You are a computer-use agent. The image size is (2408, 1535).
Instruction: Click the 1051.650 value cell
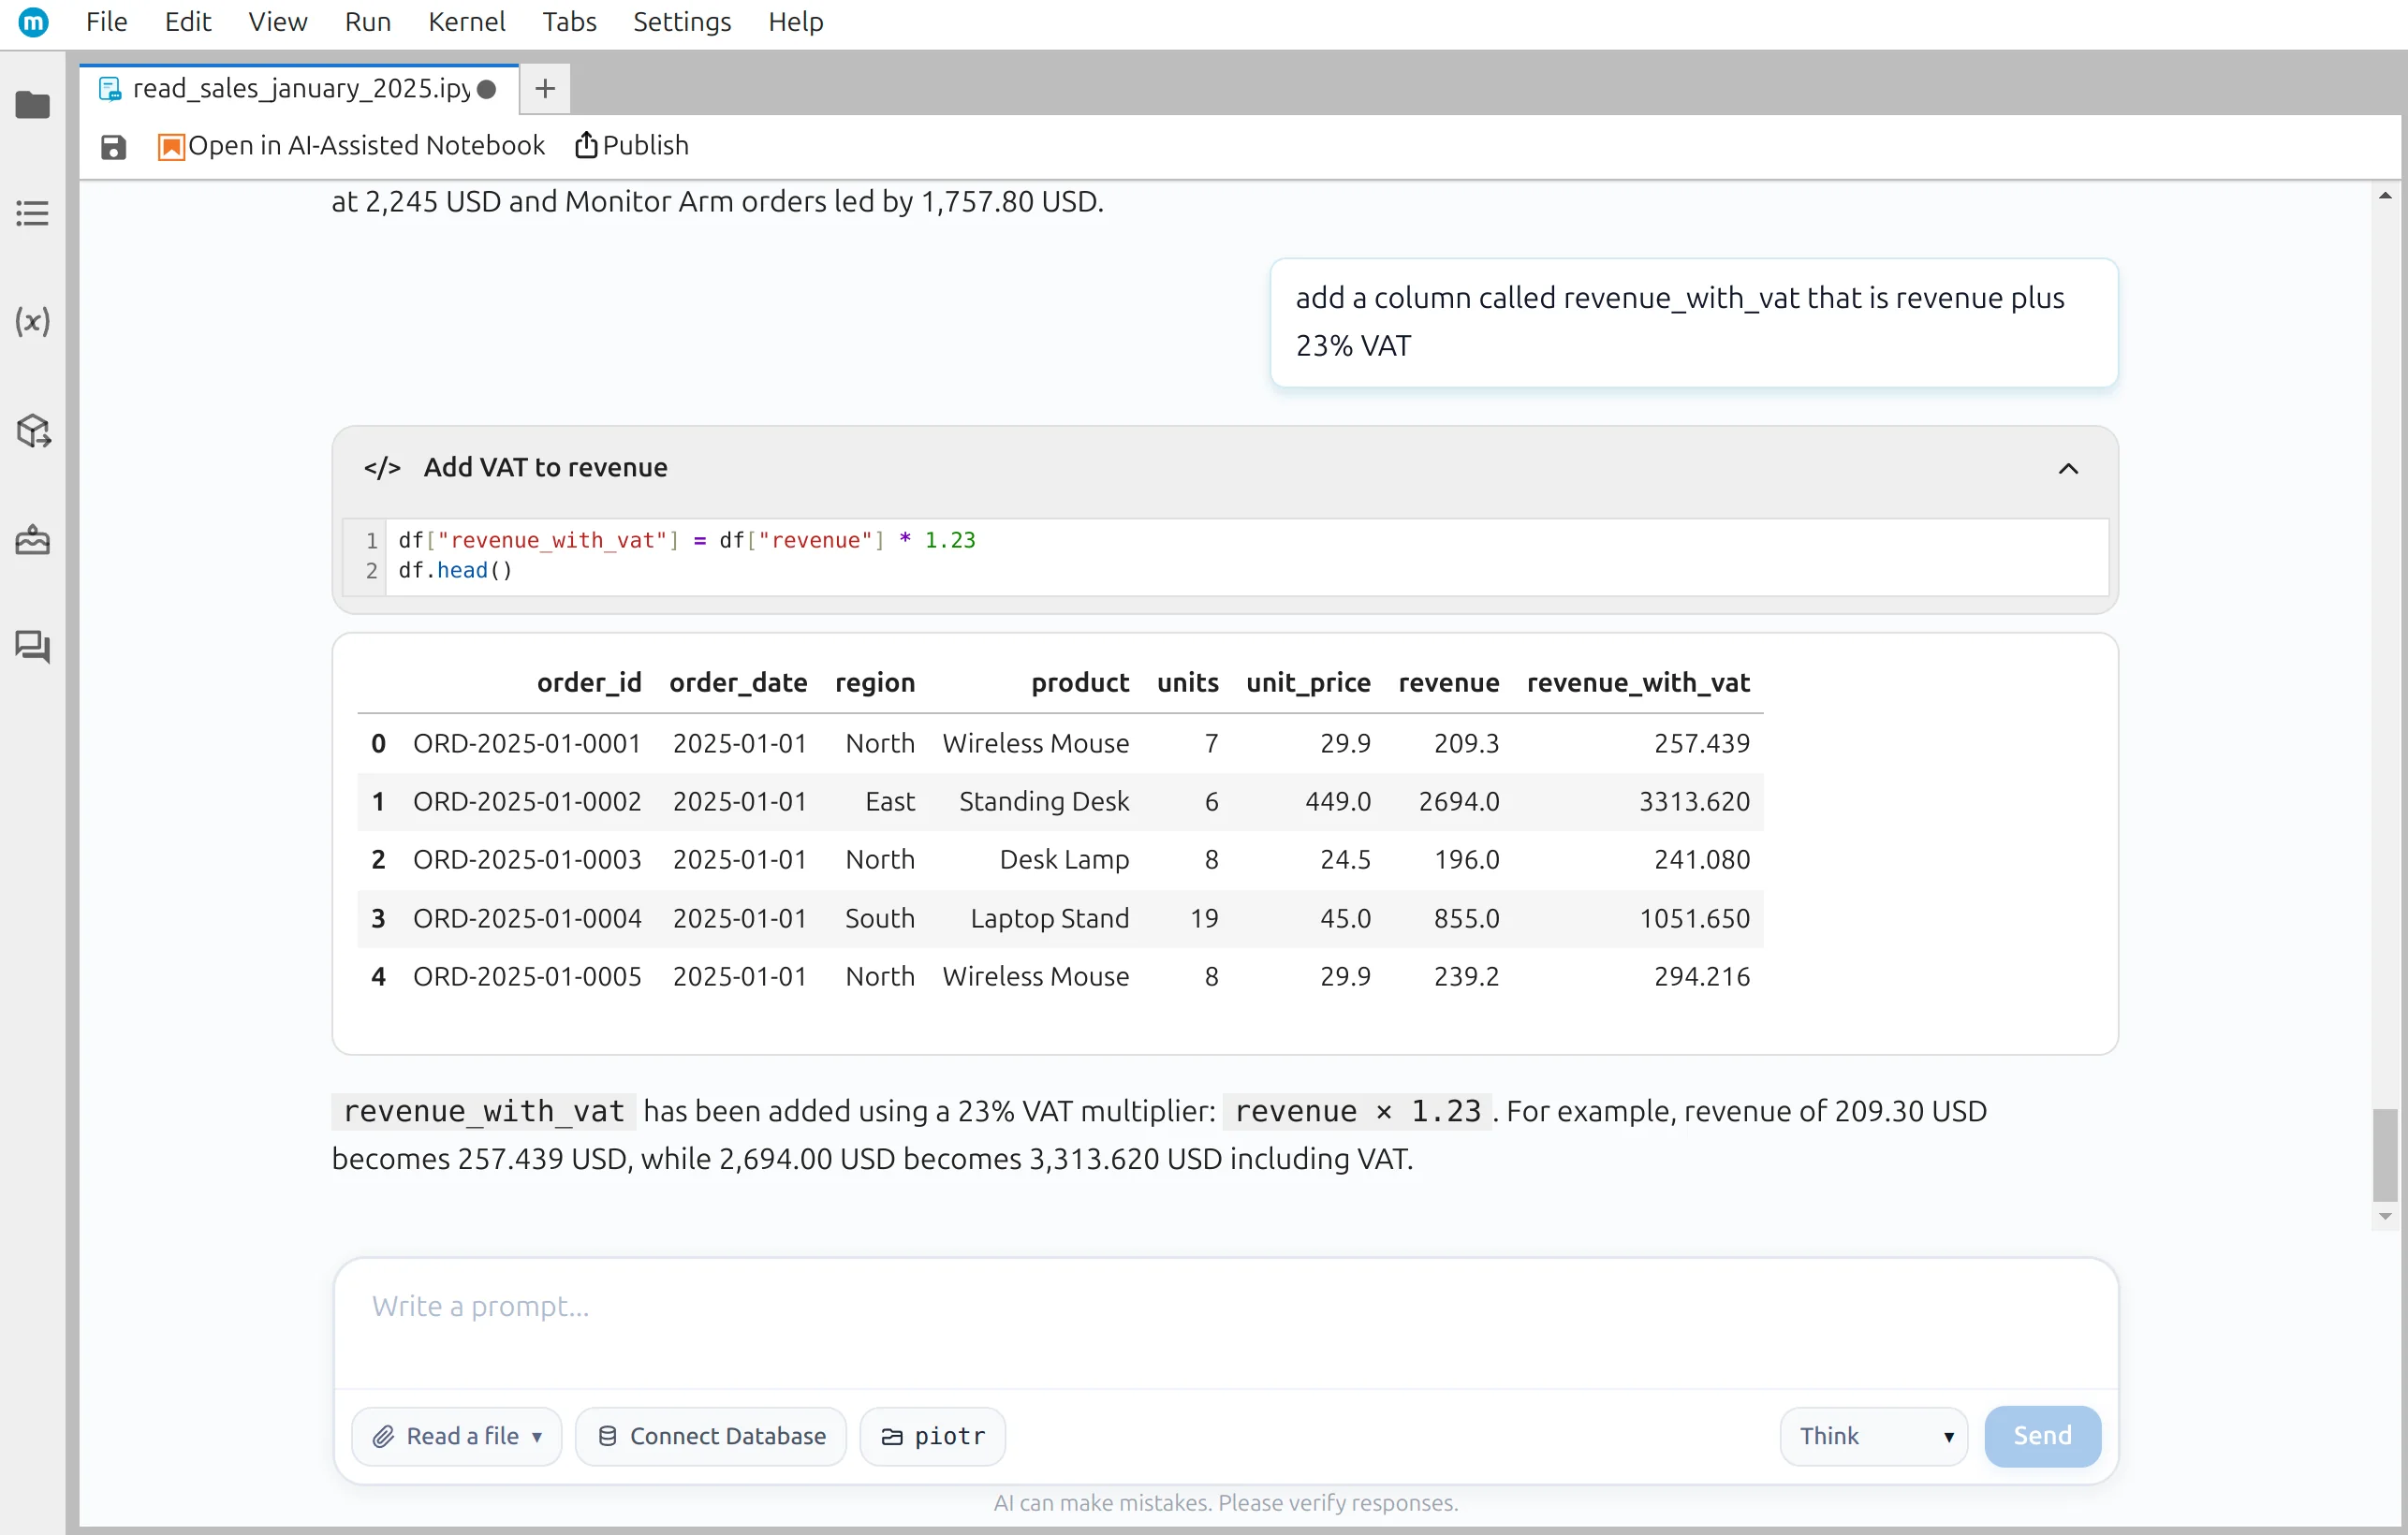(x=1694, y=918)
